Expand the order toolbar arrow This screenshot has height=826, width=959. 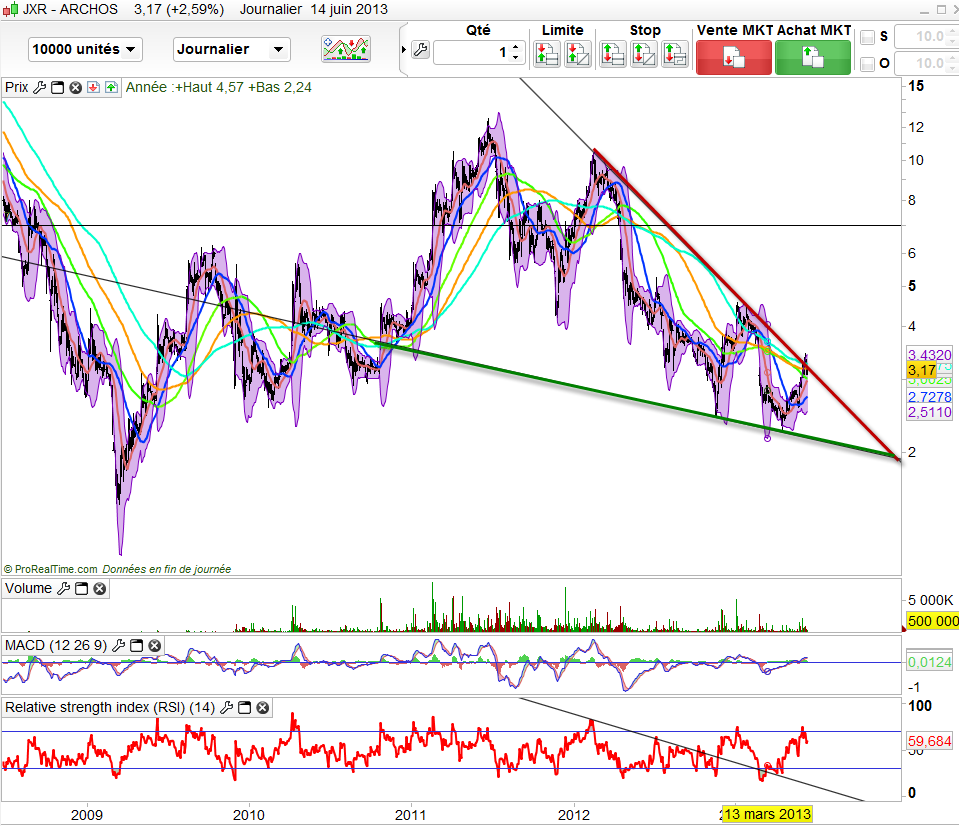(403, 50)
